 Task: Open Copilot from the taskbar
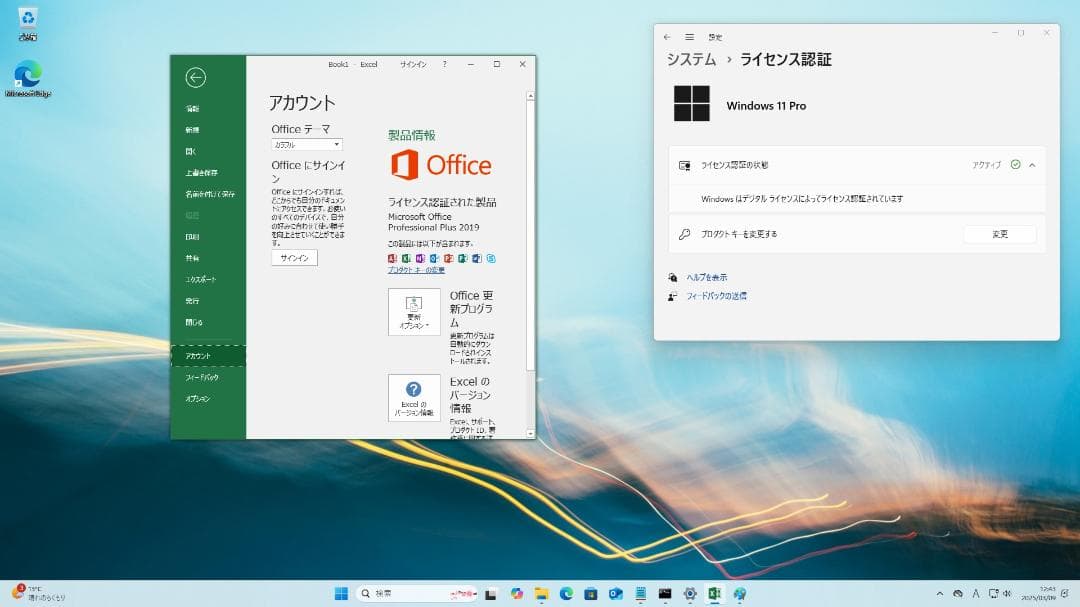[x=519, y=592]
